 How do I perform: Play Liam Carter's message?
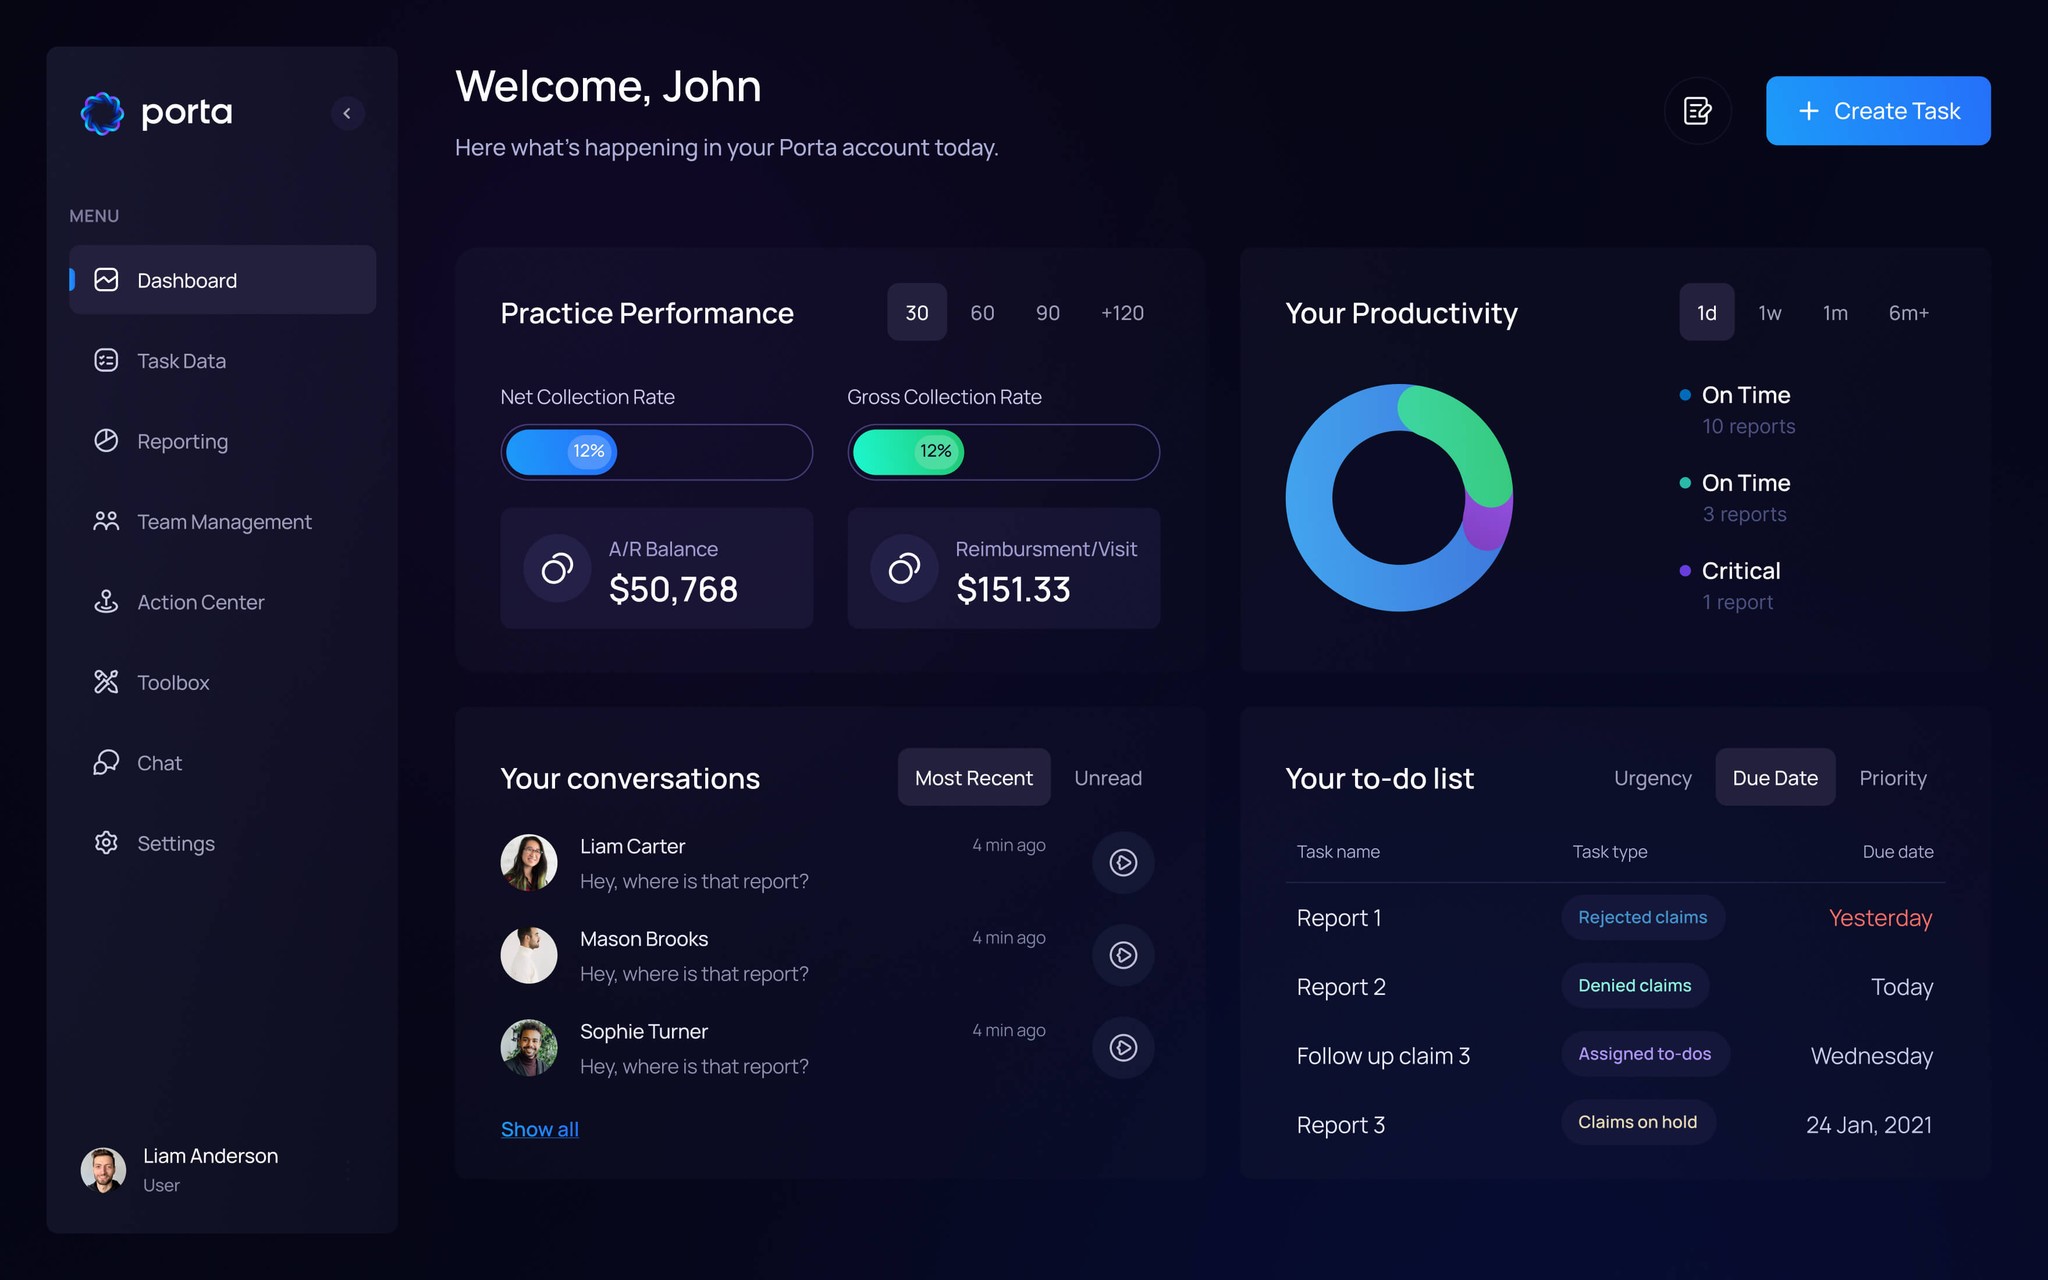[x=1123, y=862]
